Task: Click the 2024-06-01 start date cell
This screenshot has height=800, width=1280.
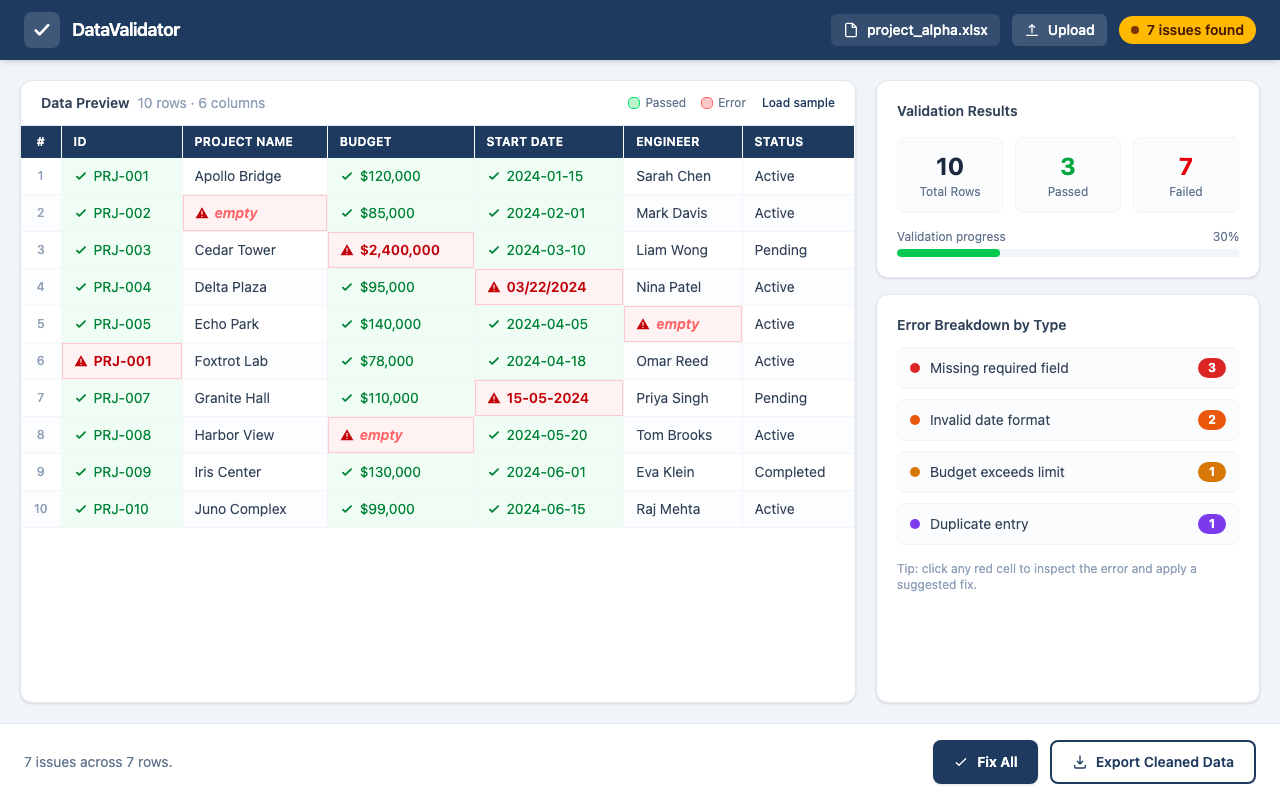Action: click(549, 472)
